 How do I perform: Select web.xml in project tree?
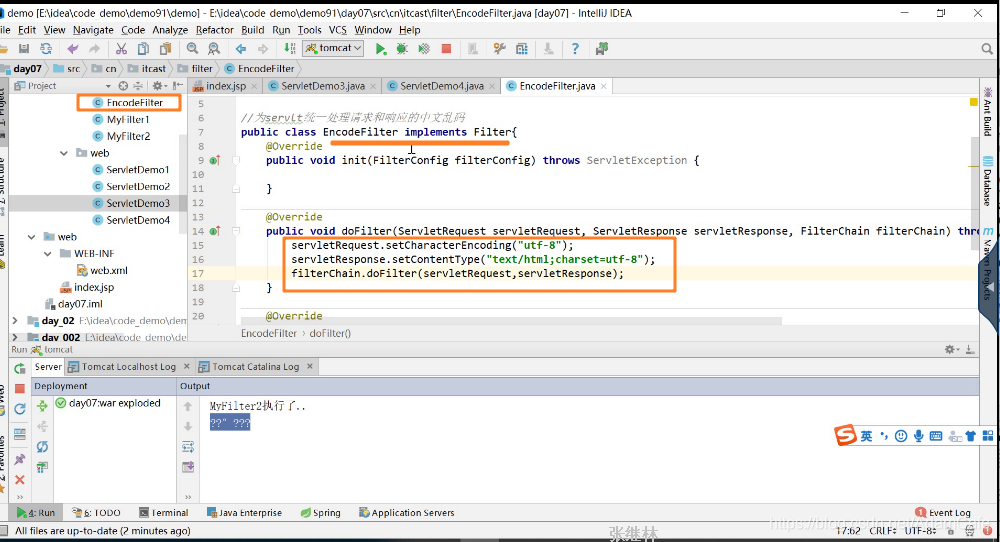102,270
